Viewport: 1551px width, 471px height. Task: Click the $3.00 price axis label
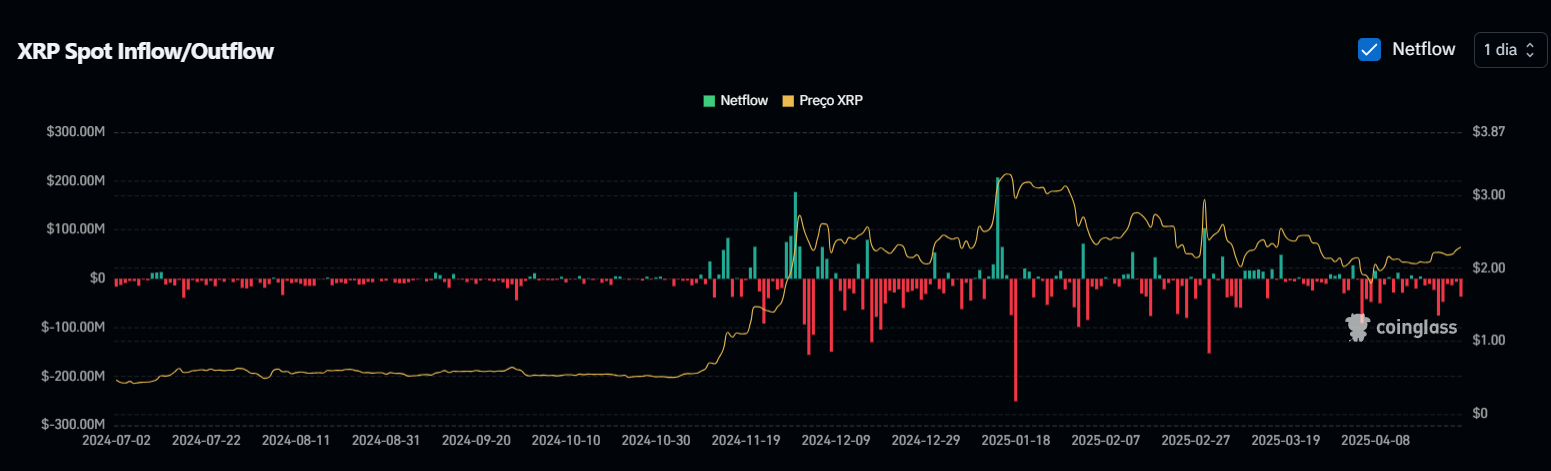pyautogui.click(x=1489, y=194)
